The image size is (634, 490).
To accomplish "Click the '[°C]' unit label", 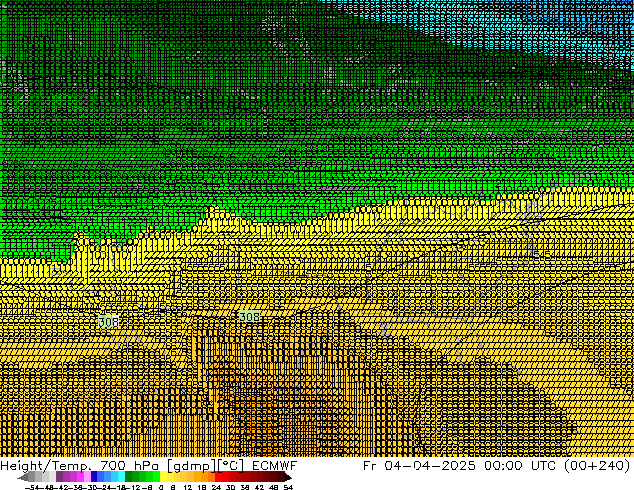I will pyautogui.click(x=231, y=466).
